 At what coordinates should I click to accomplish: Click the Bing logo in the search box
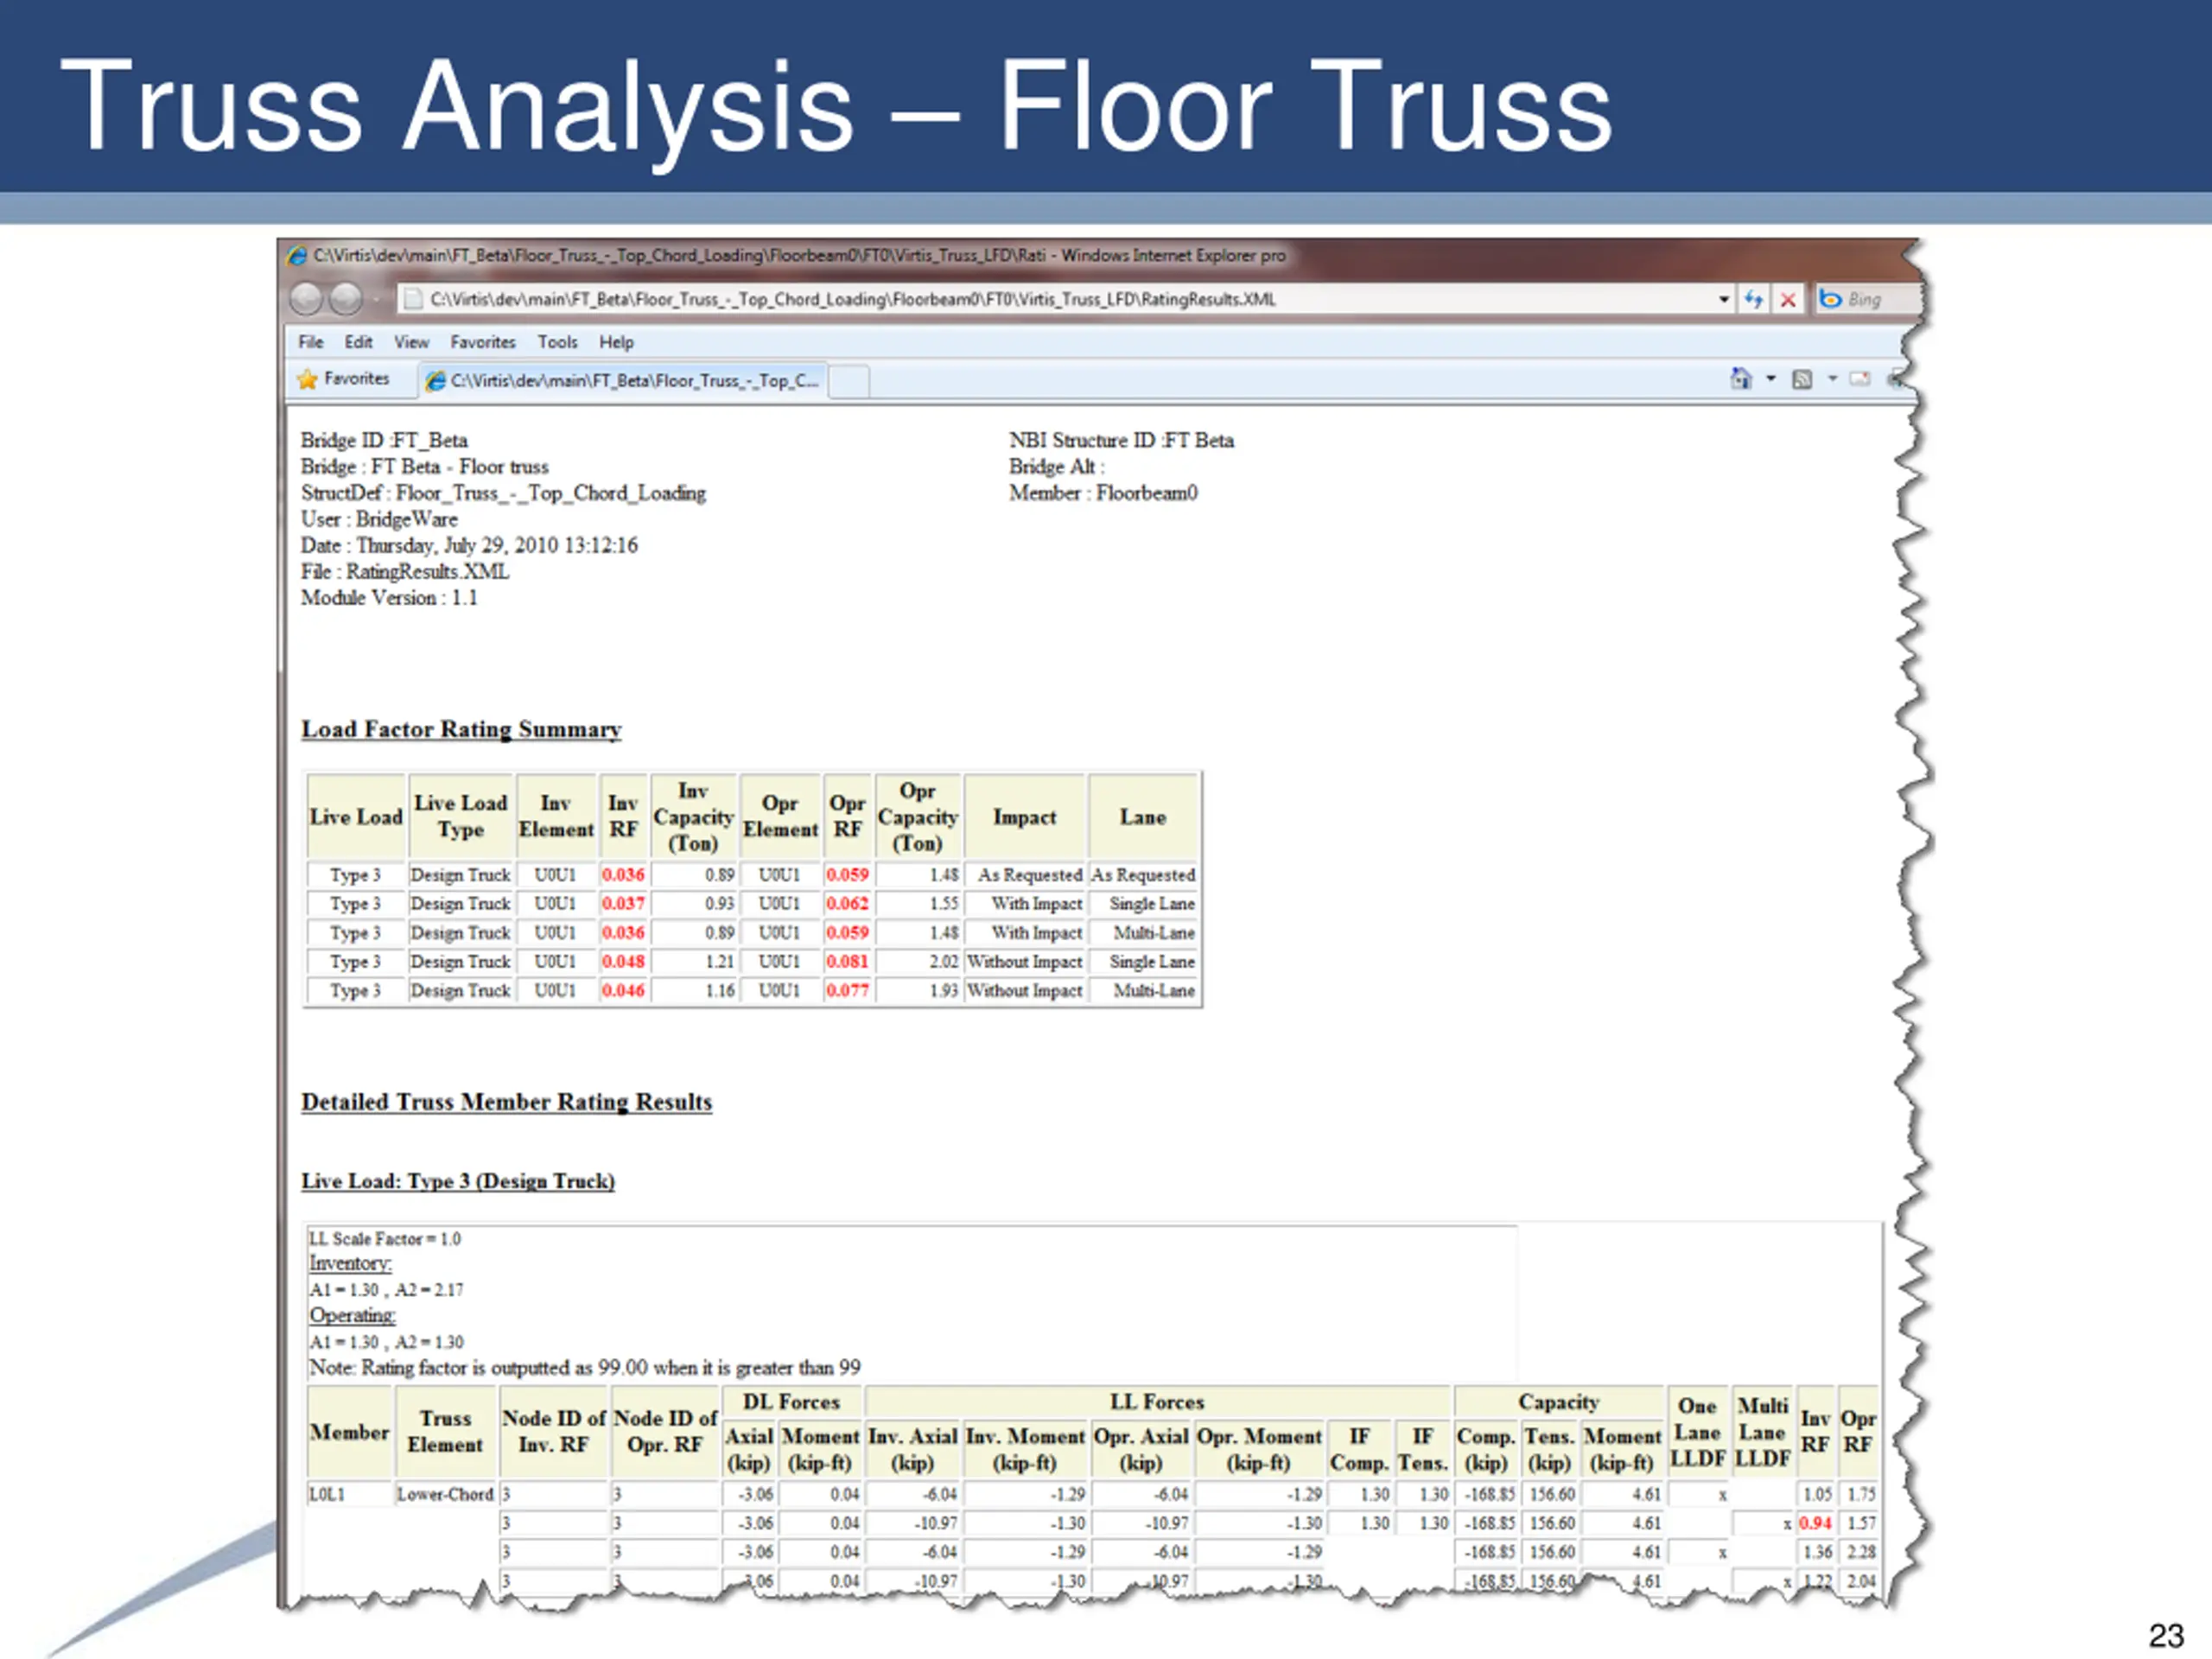1830,299
